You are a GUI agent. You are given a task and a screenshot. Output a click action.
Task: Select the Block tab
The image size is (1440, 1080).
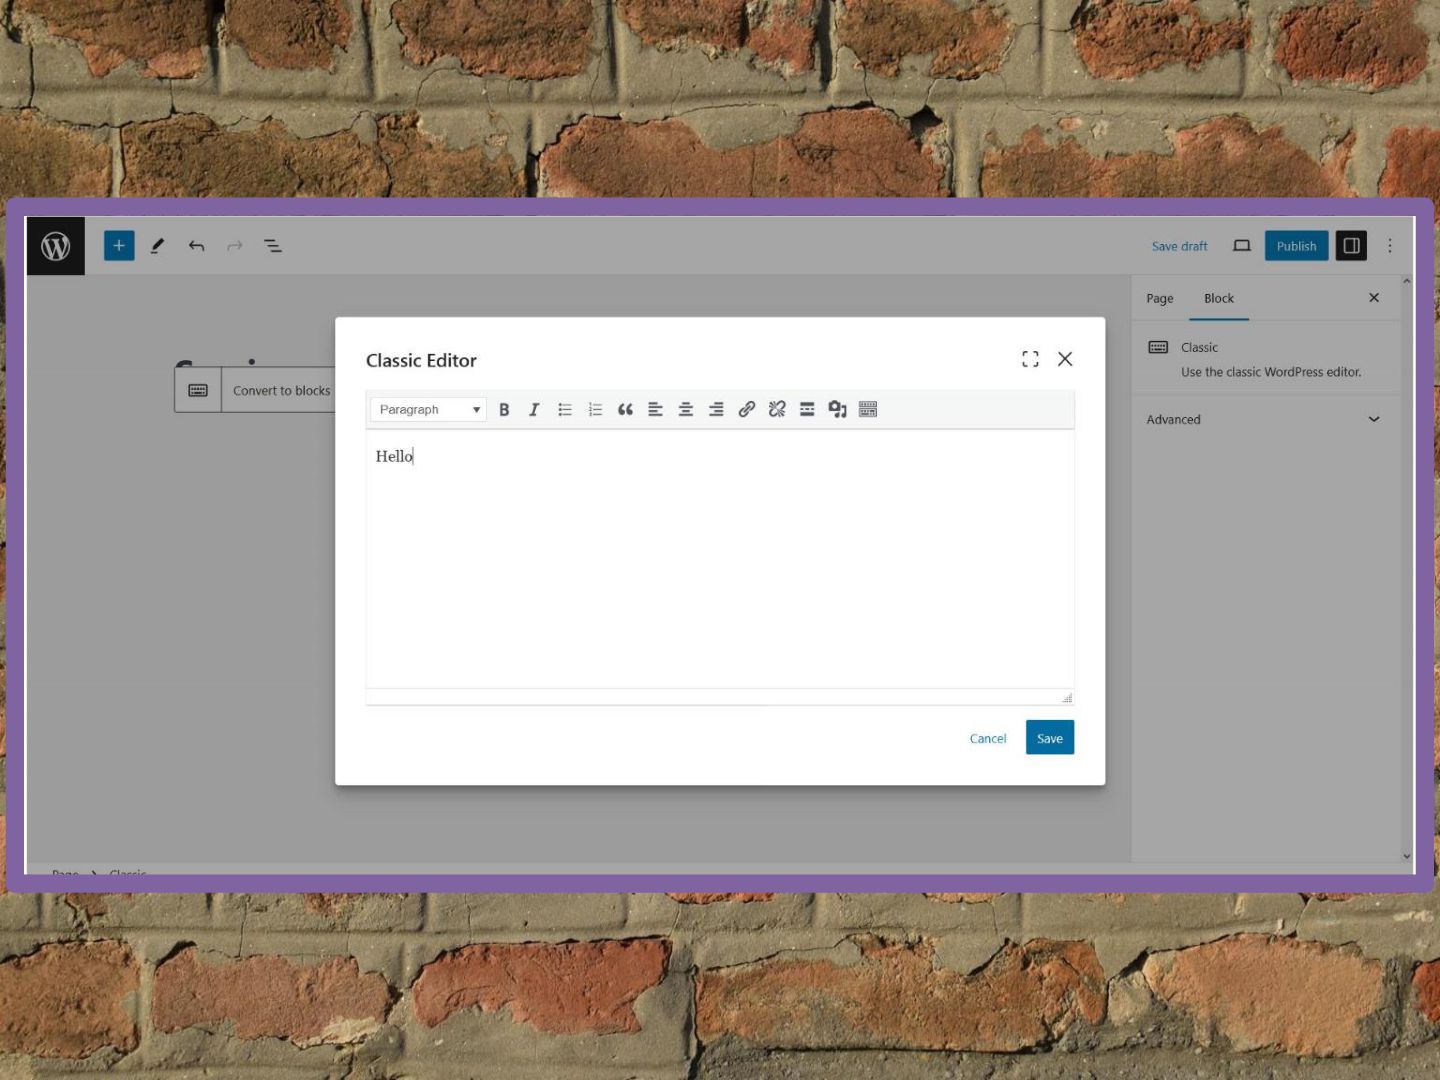click(1218, 299)
